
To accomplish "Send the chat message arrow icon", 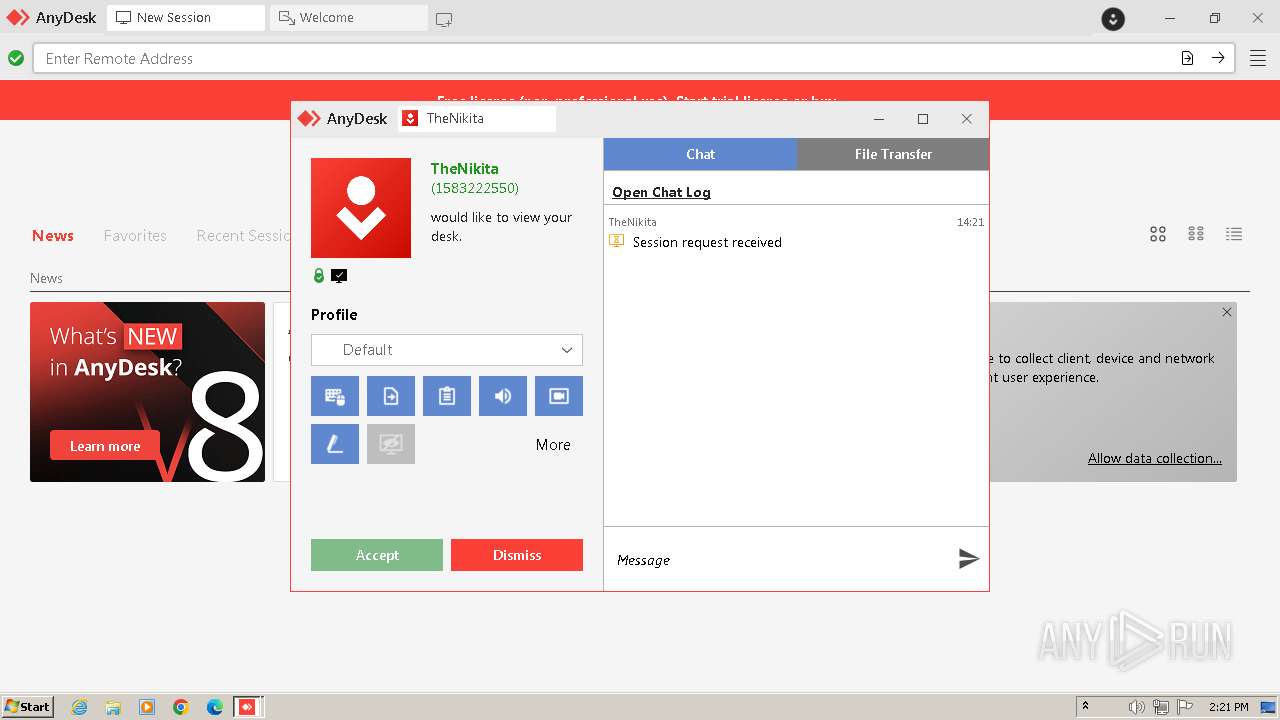I will (x=969, y=559).
